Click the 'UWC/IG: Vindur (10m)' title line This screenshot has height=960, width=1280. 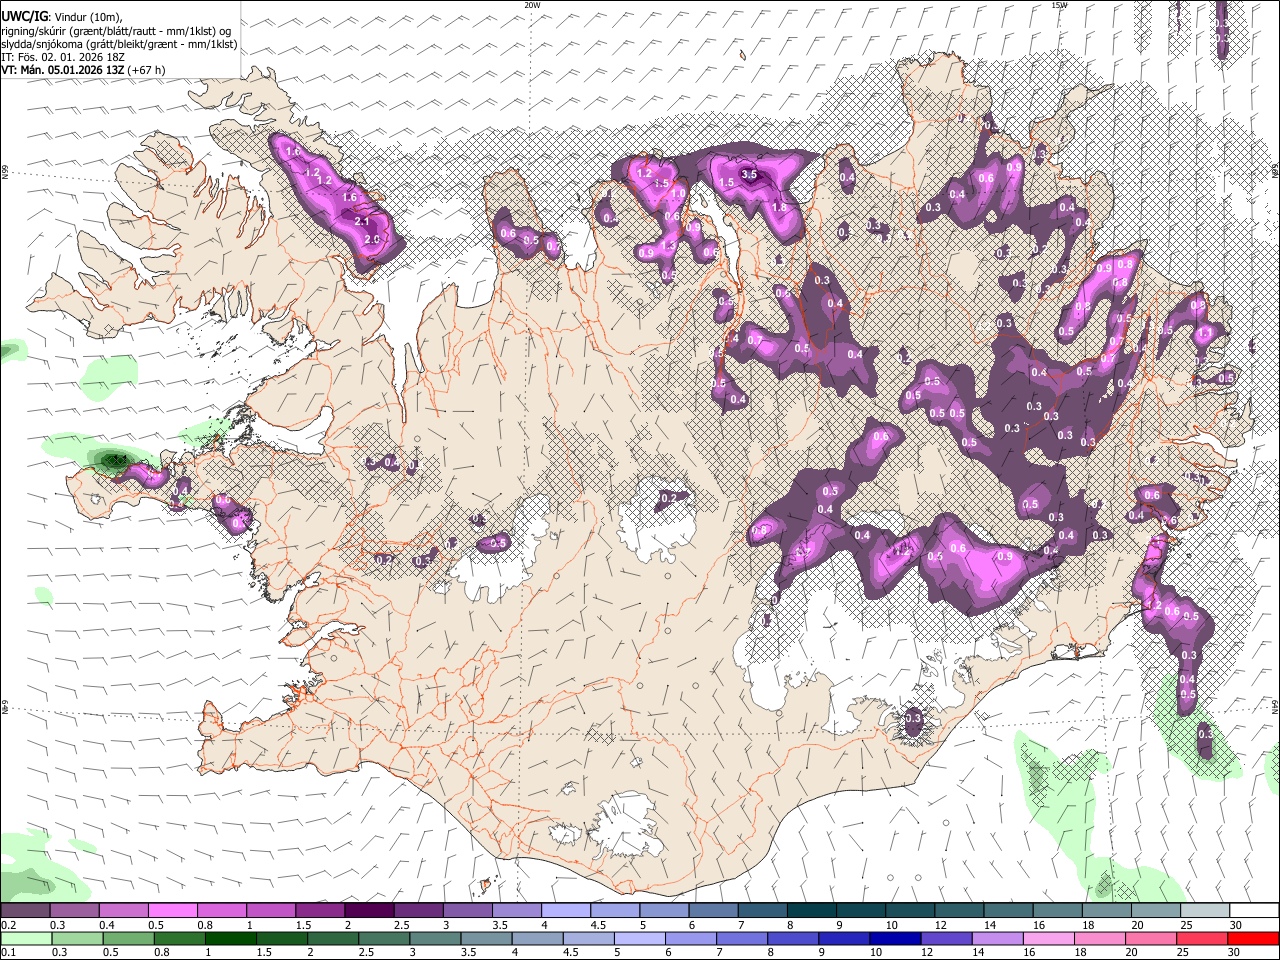pyautogui.click(x=61, y=16)
